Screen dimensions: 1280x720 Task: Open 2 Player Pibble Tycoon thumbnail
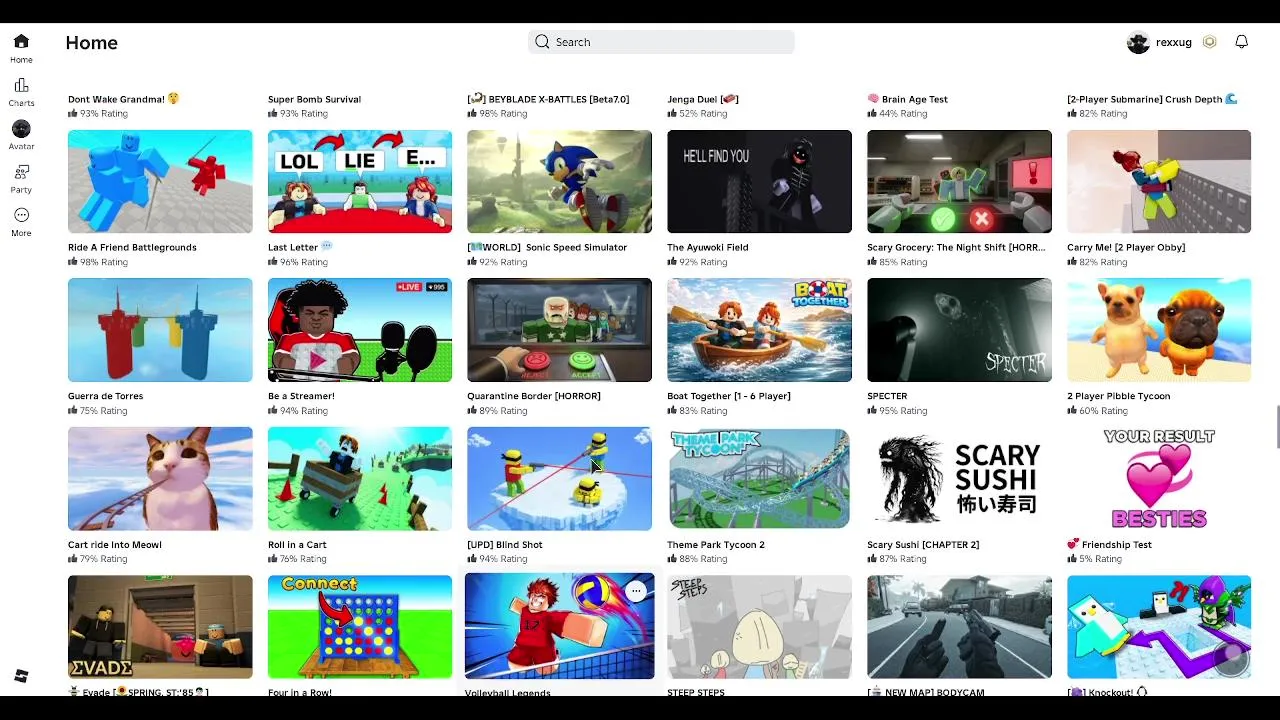click(x=1159, y=330)
